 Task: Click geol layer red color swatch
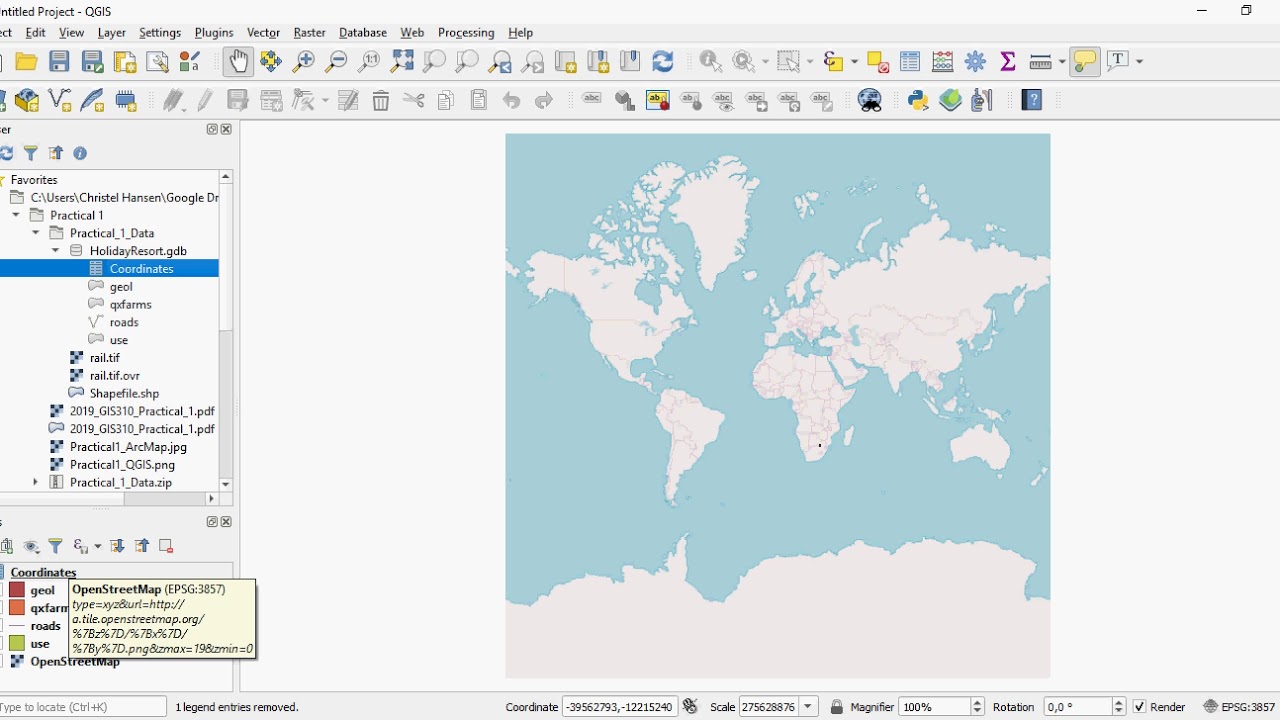pyautogui.click(x=17, y=590)
